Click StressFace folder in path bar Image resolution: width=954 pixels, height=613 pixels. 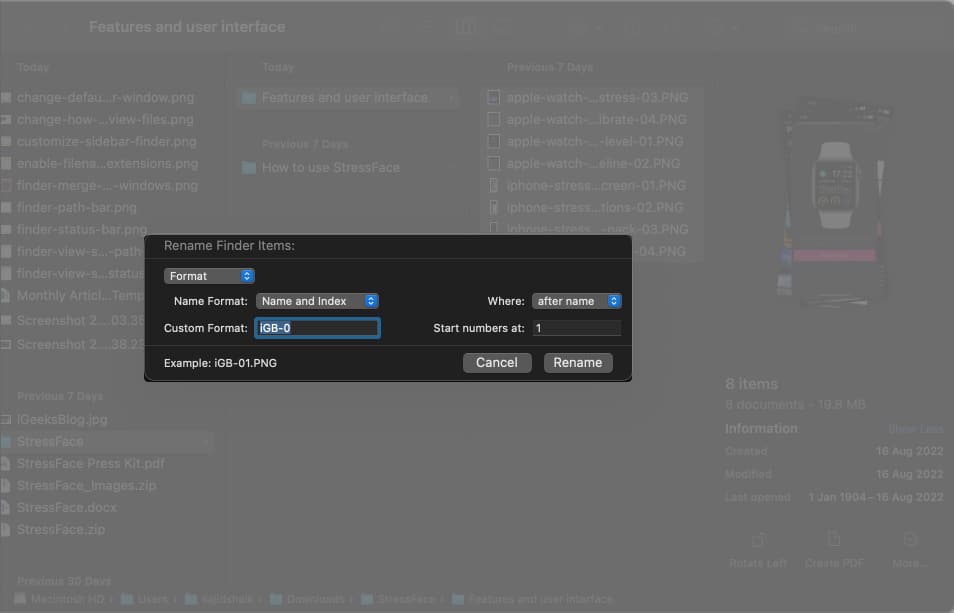coord(399,599)
